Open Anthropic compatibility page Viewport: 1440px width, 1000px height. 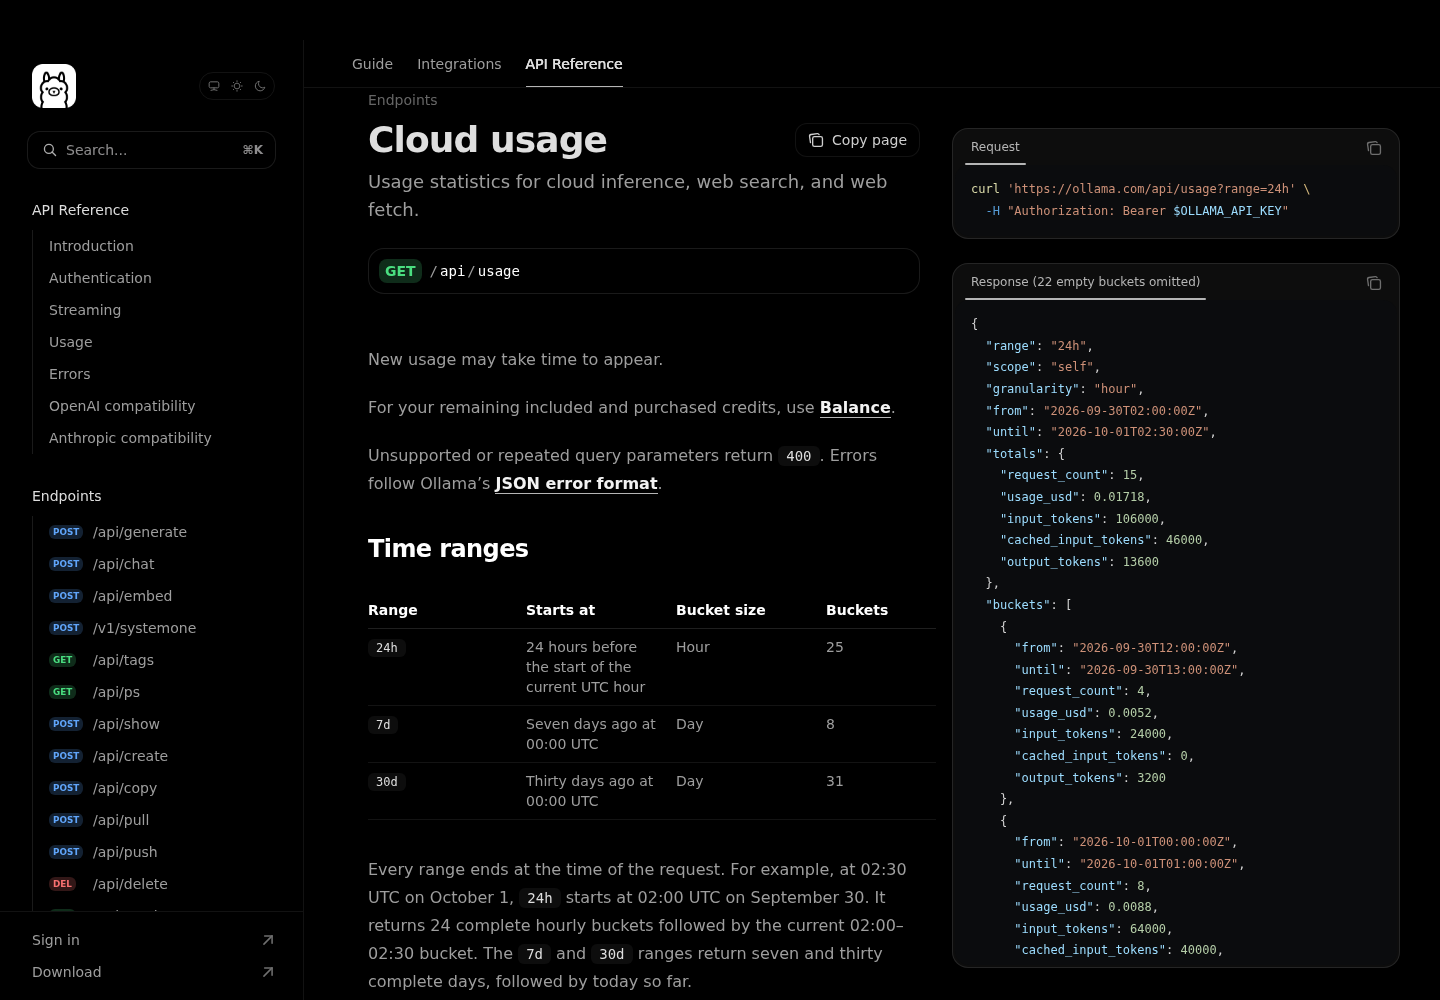130,438
